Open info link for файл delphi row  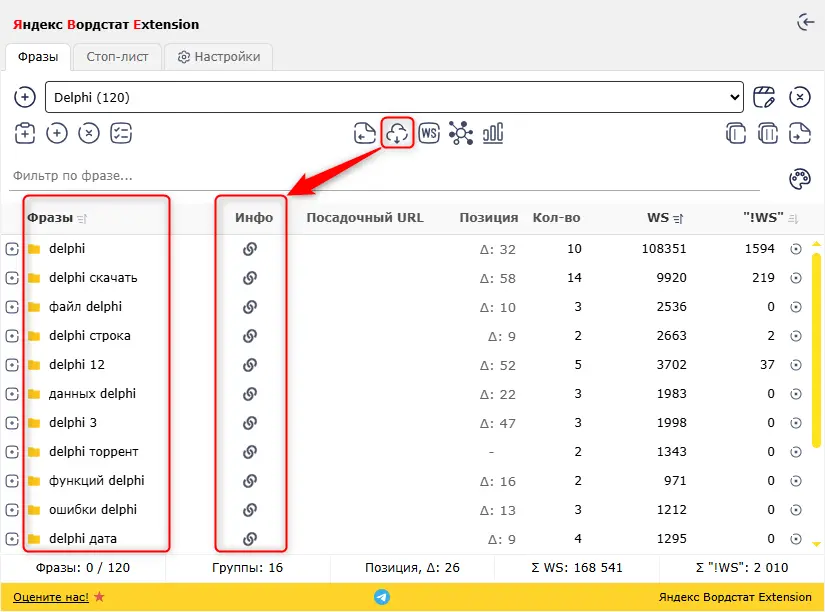pos(250,307)
